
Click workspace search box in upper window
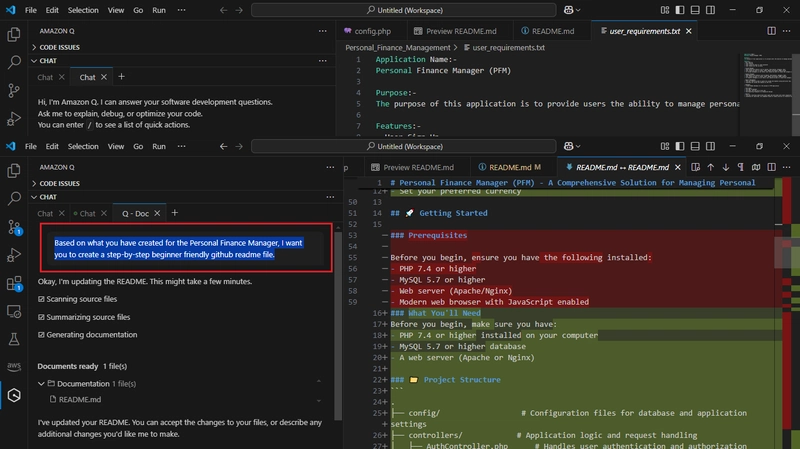(x=404, y=10)
